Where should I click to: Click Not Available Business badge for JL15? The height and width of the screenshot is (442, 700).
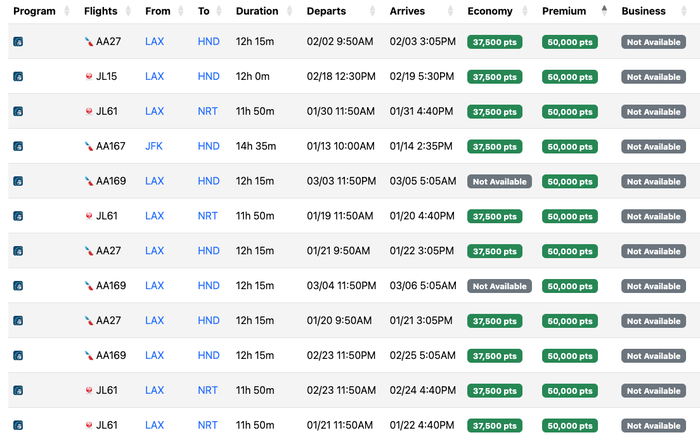point(654,77)
